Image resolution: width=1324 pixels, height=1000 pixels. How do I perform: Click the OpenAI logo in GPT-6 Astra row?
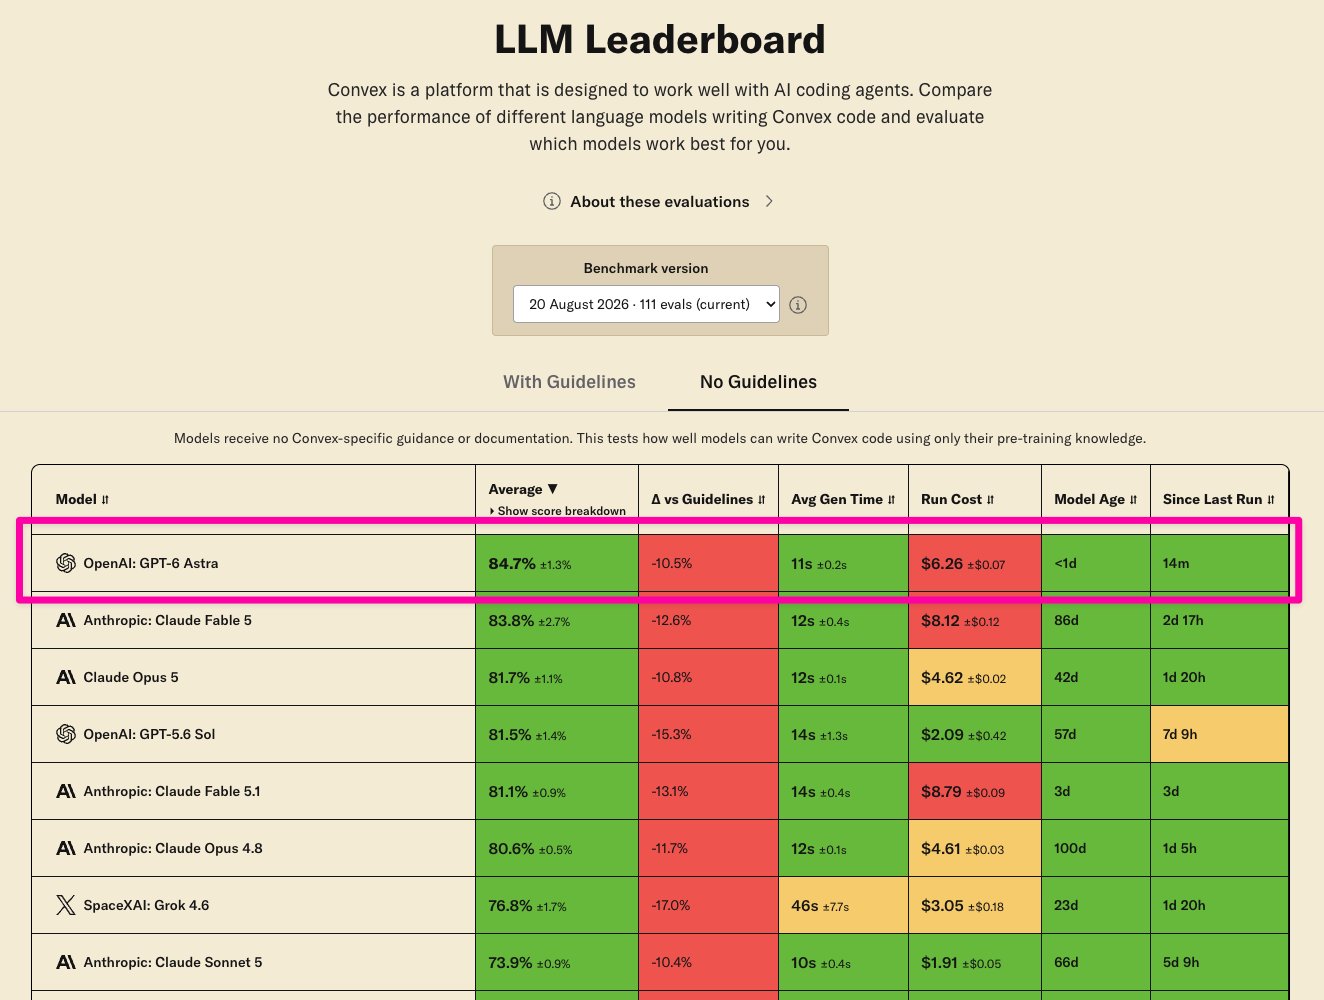point(66,563)
